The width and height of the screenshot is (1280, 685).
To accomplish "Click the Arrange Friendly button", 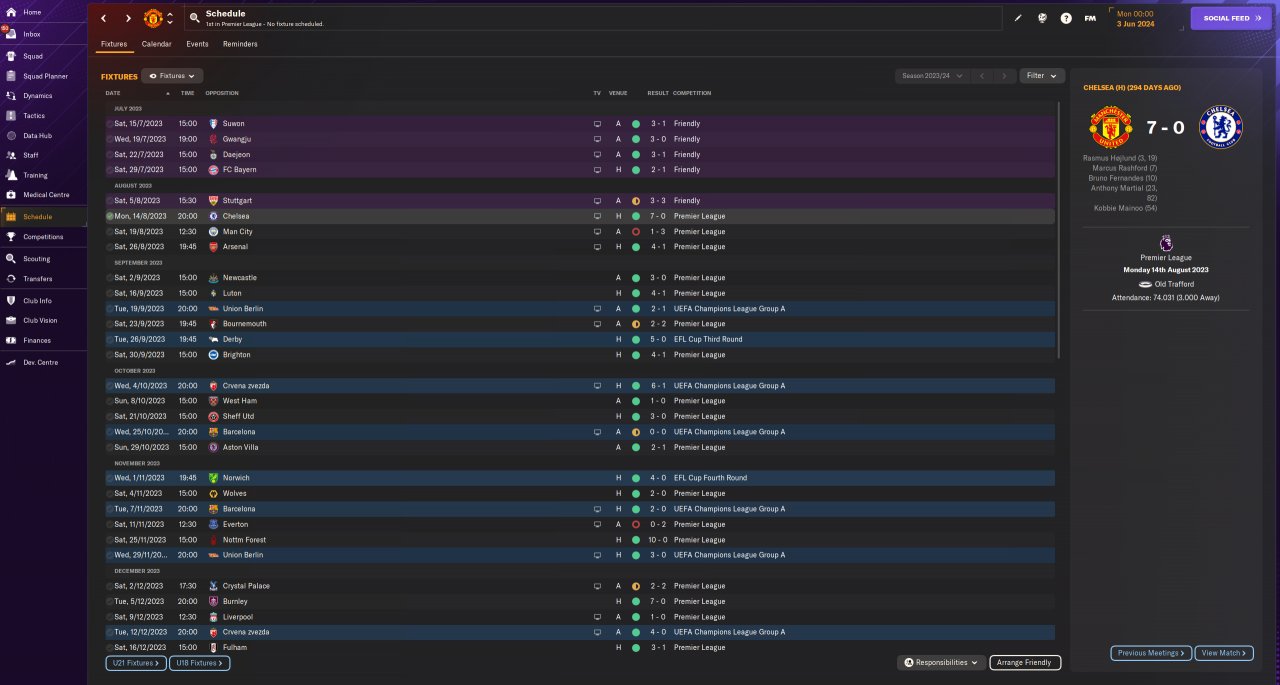I will tap(1025, 662).
